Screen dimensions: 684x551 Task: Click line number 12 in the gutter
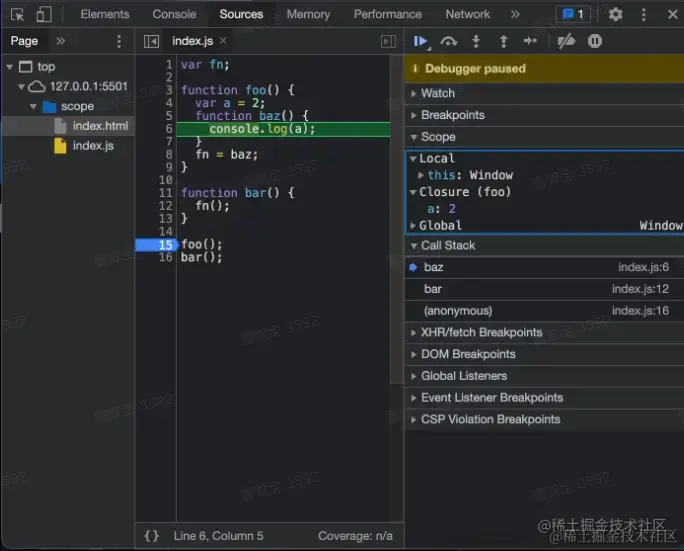tap(166, 206)
